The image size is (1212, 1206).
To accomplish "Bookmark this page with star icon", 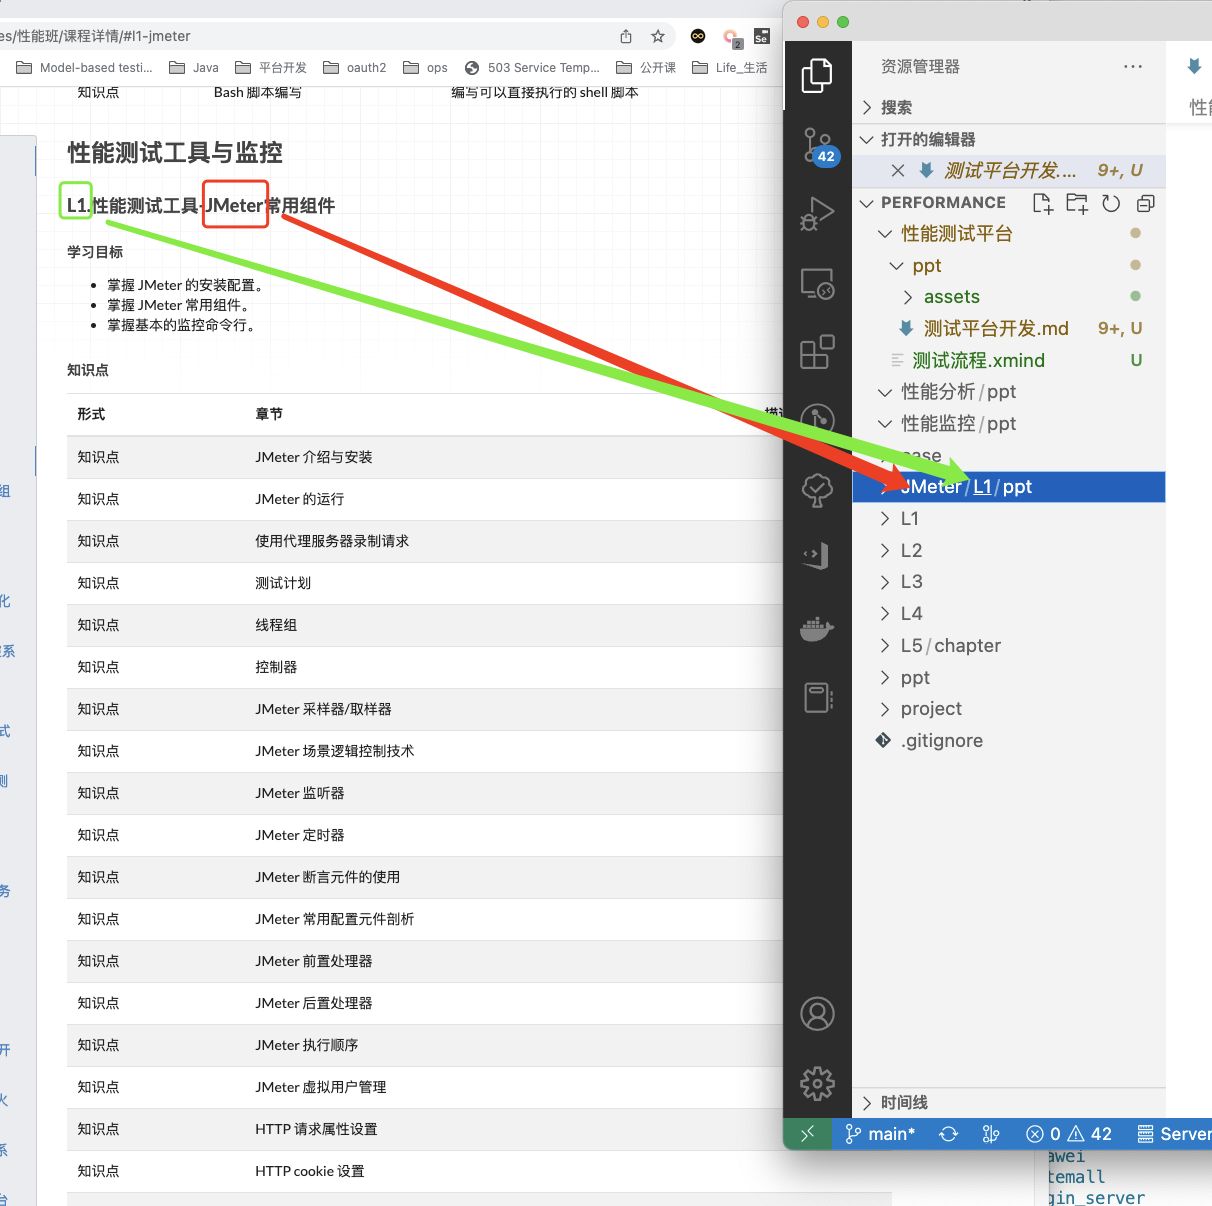I will [x=658, y=37].
